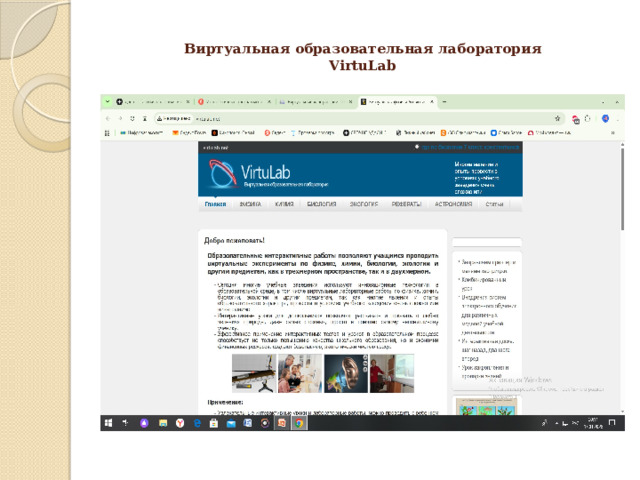Click the browser forward arrow
This screenshot has width=640, height=480.
tap(120, 118)
